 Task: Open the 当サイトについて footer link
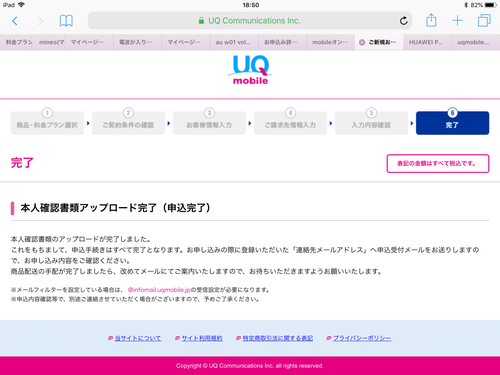coord(138,338)
